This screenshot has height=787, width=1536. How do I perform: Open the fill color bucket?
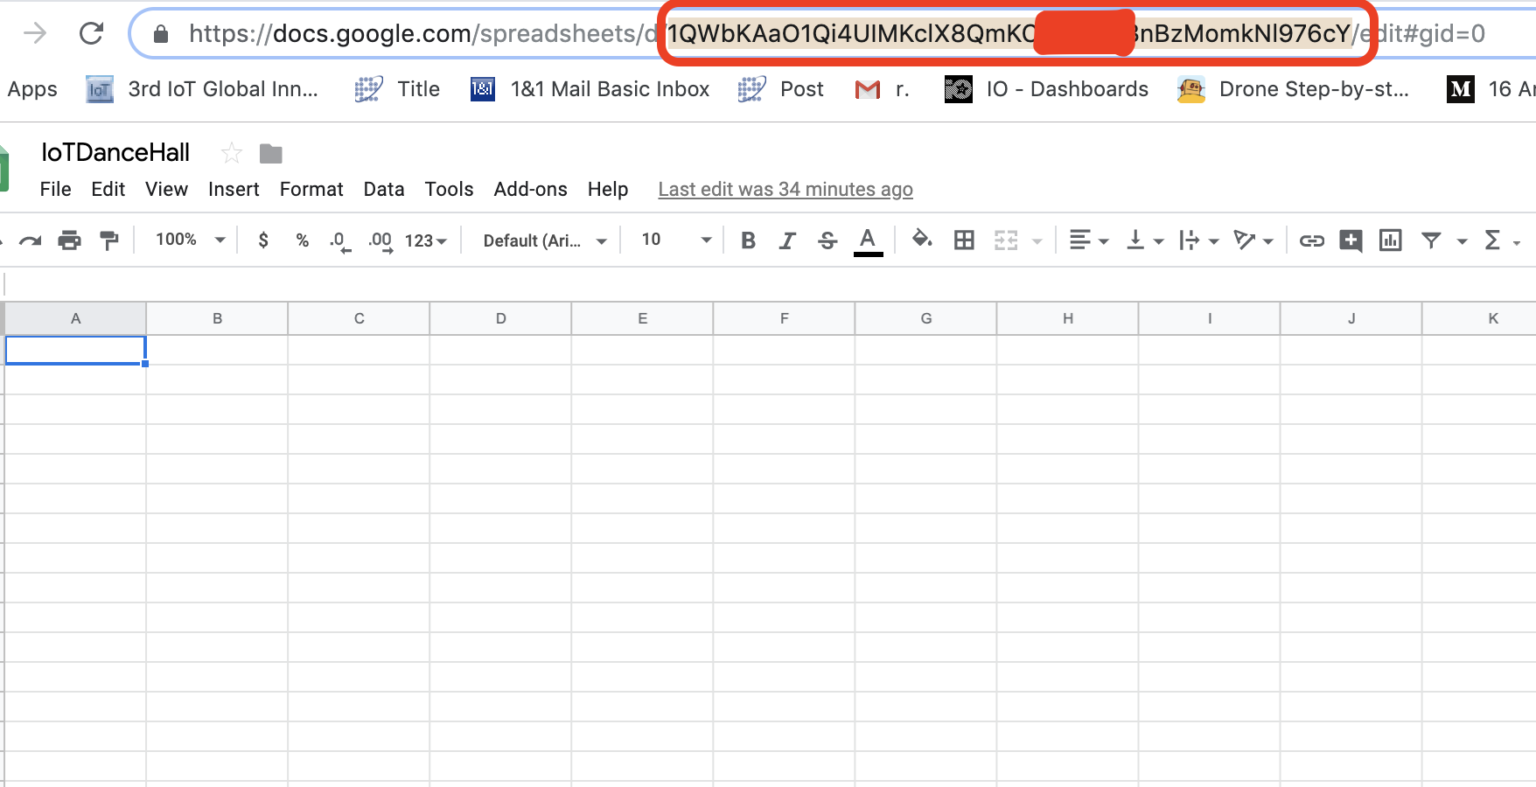(922, 239)
